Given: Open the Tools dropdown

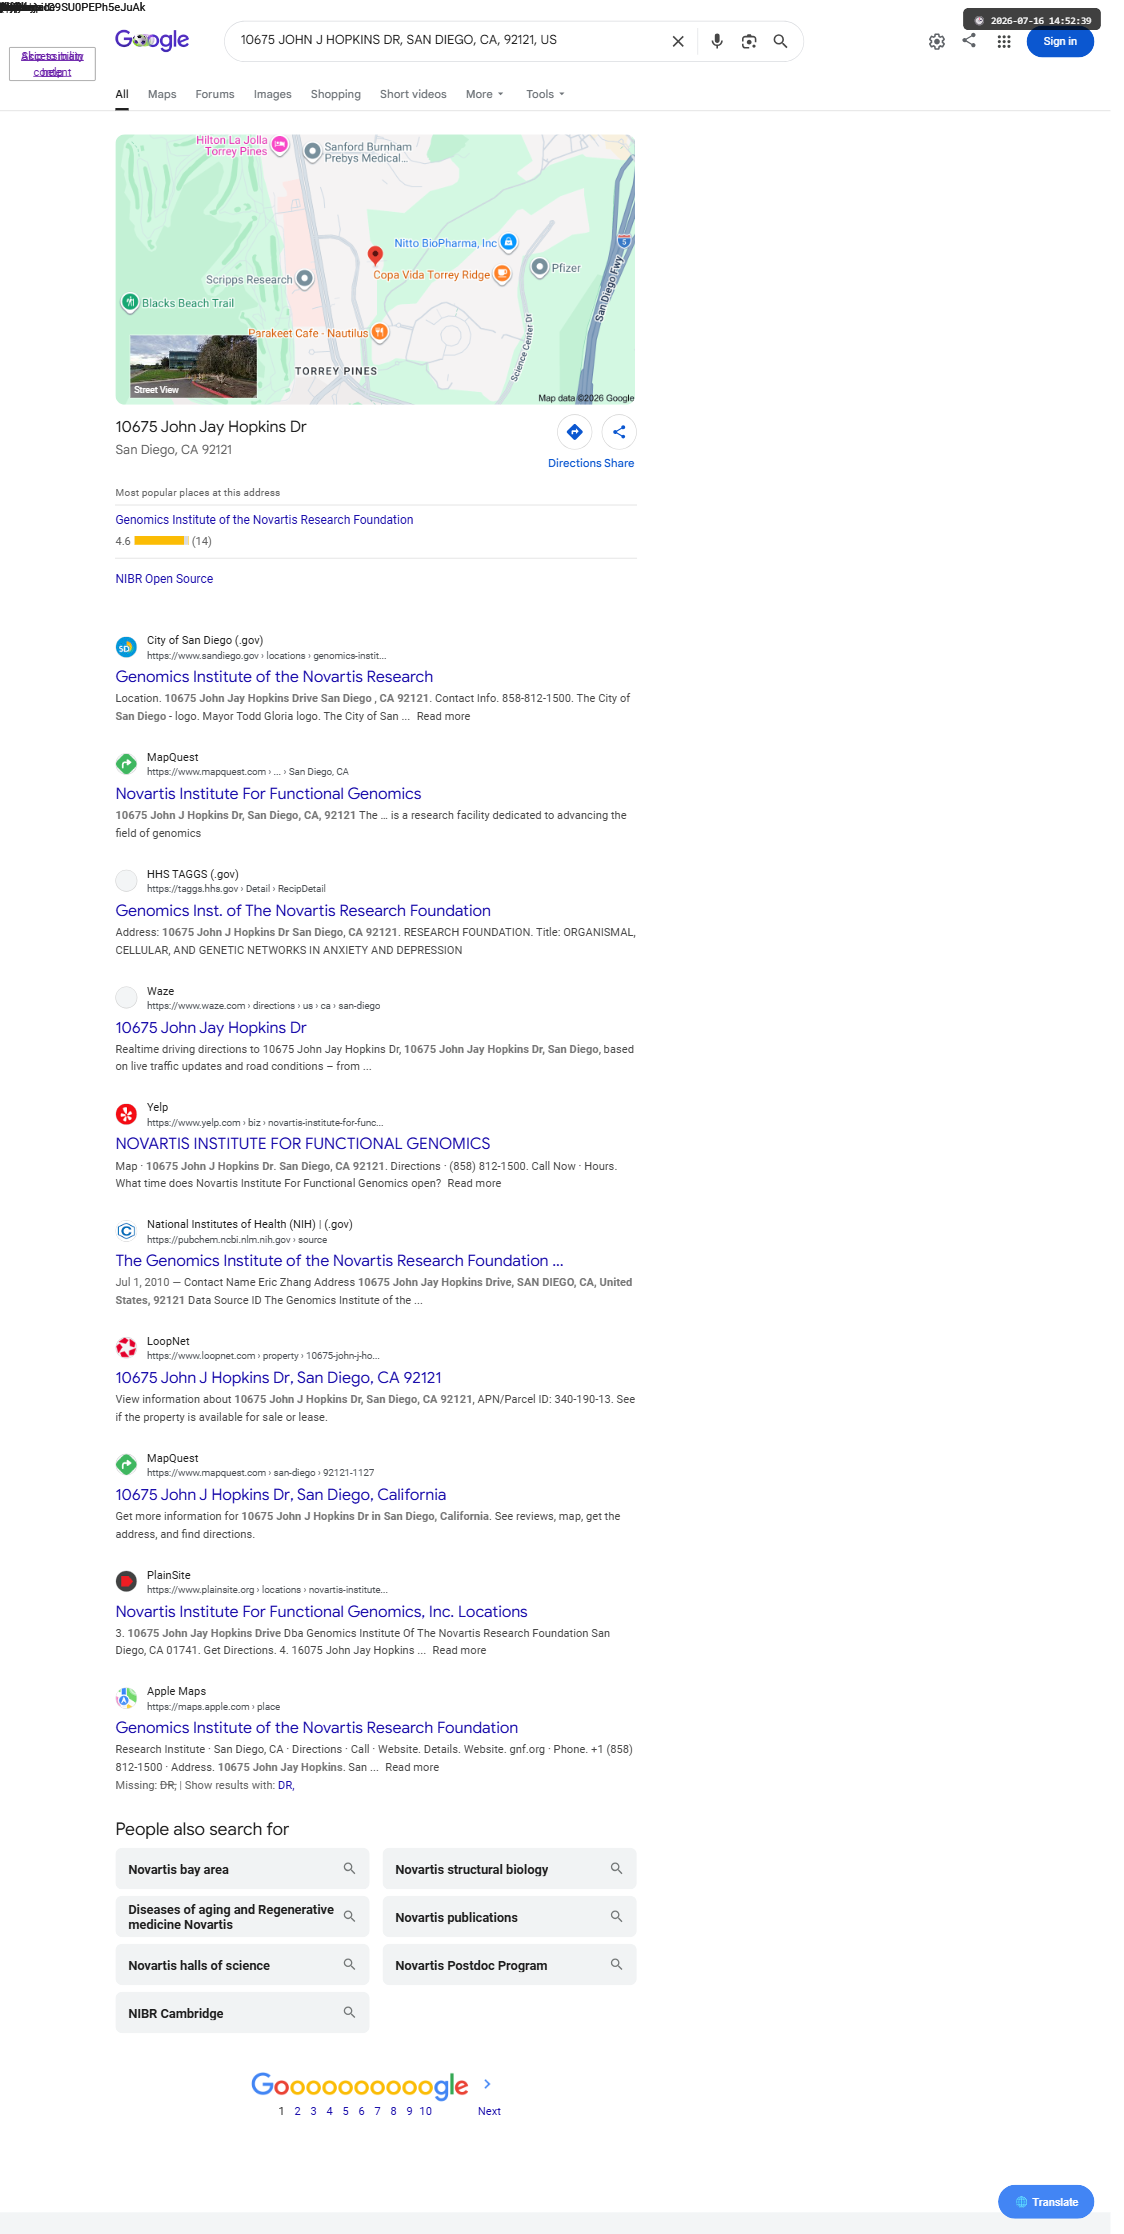Looking at the screenshot, I should (545, 94).
